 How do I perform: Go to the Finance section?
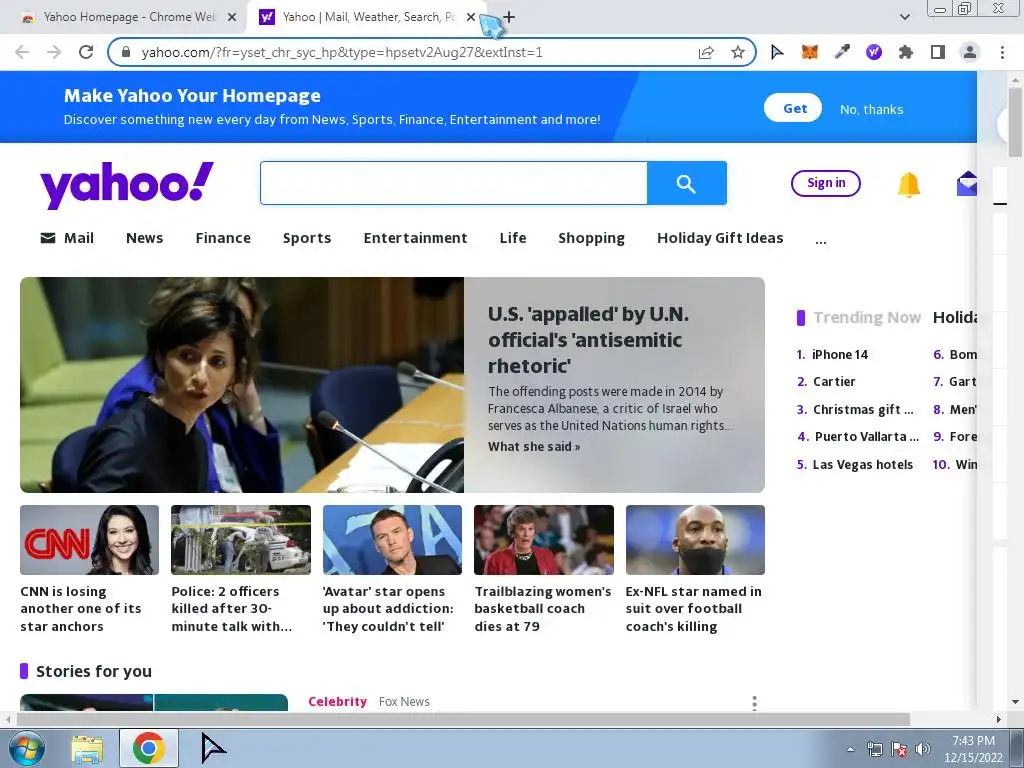point(223,238)
